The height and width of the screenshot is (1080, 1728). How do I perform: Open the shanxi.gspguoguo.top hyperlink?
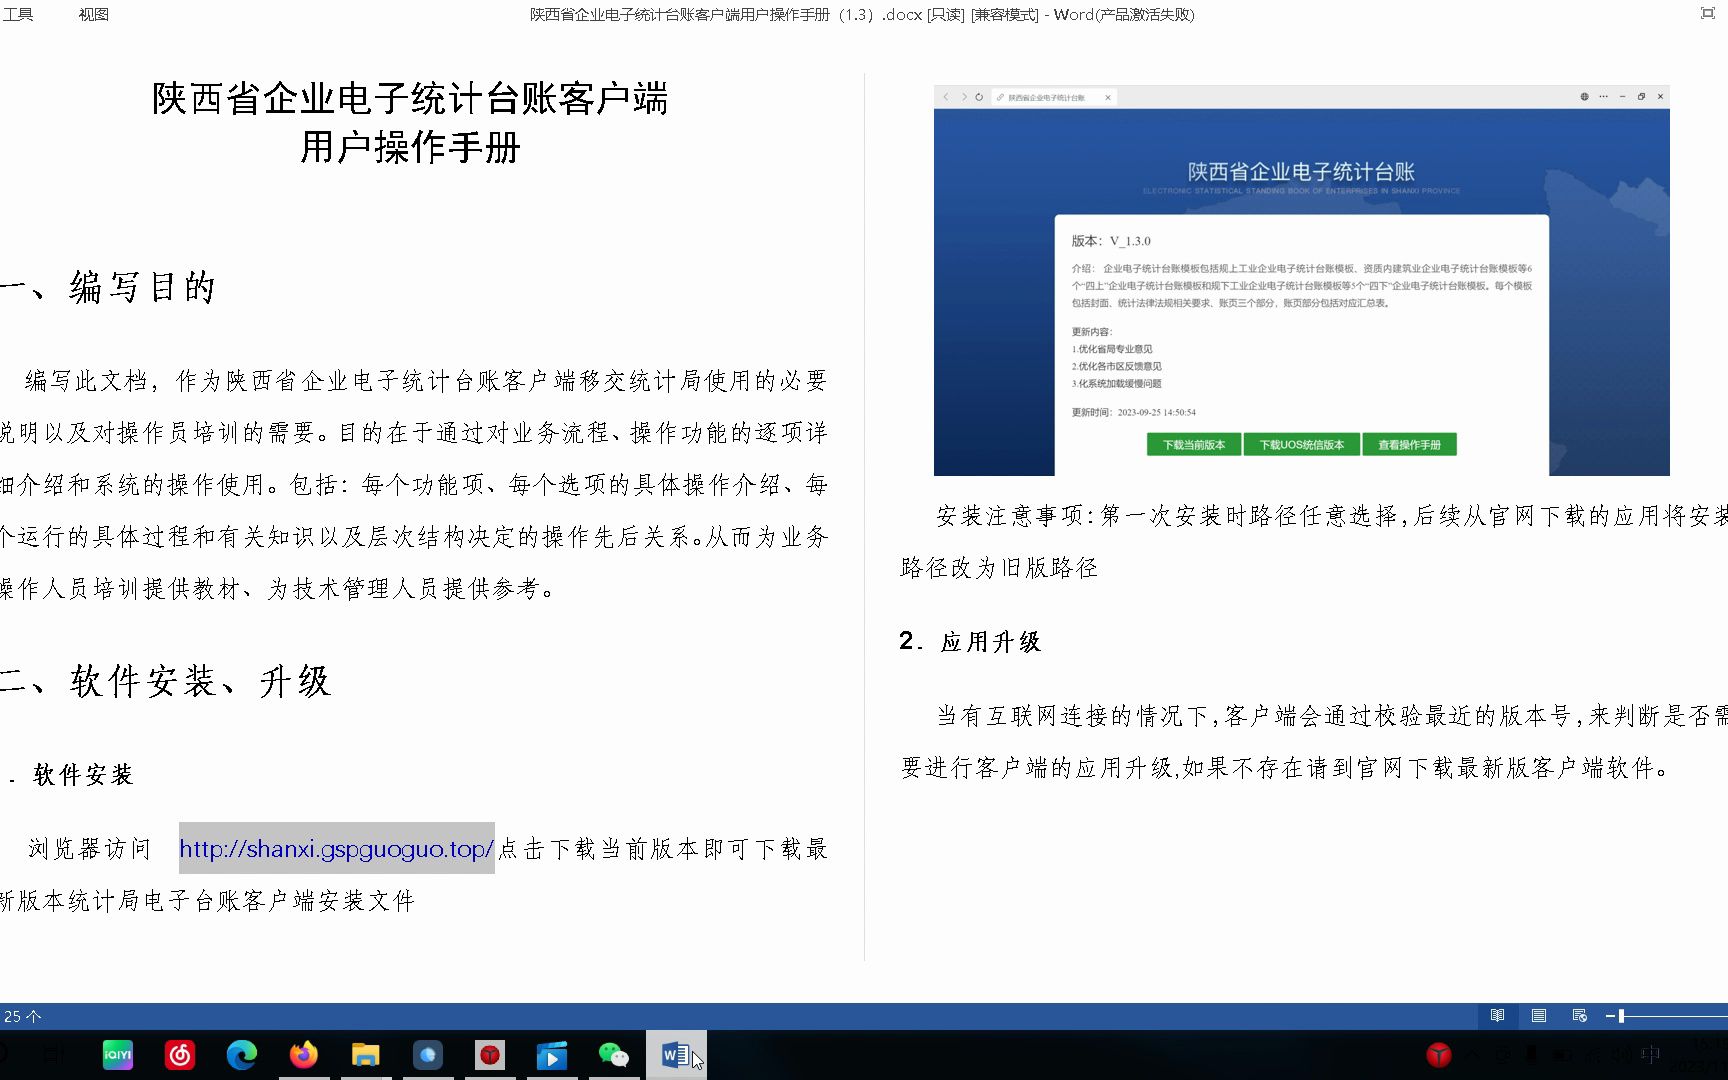pos(336,849)
